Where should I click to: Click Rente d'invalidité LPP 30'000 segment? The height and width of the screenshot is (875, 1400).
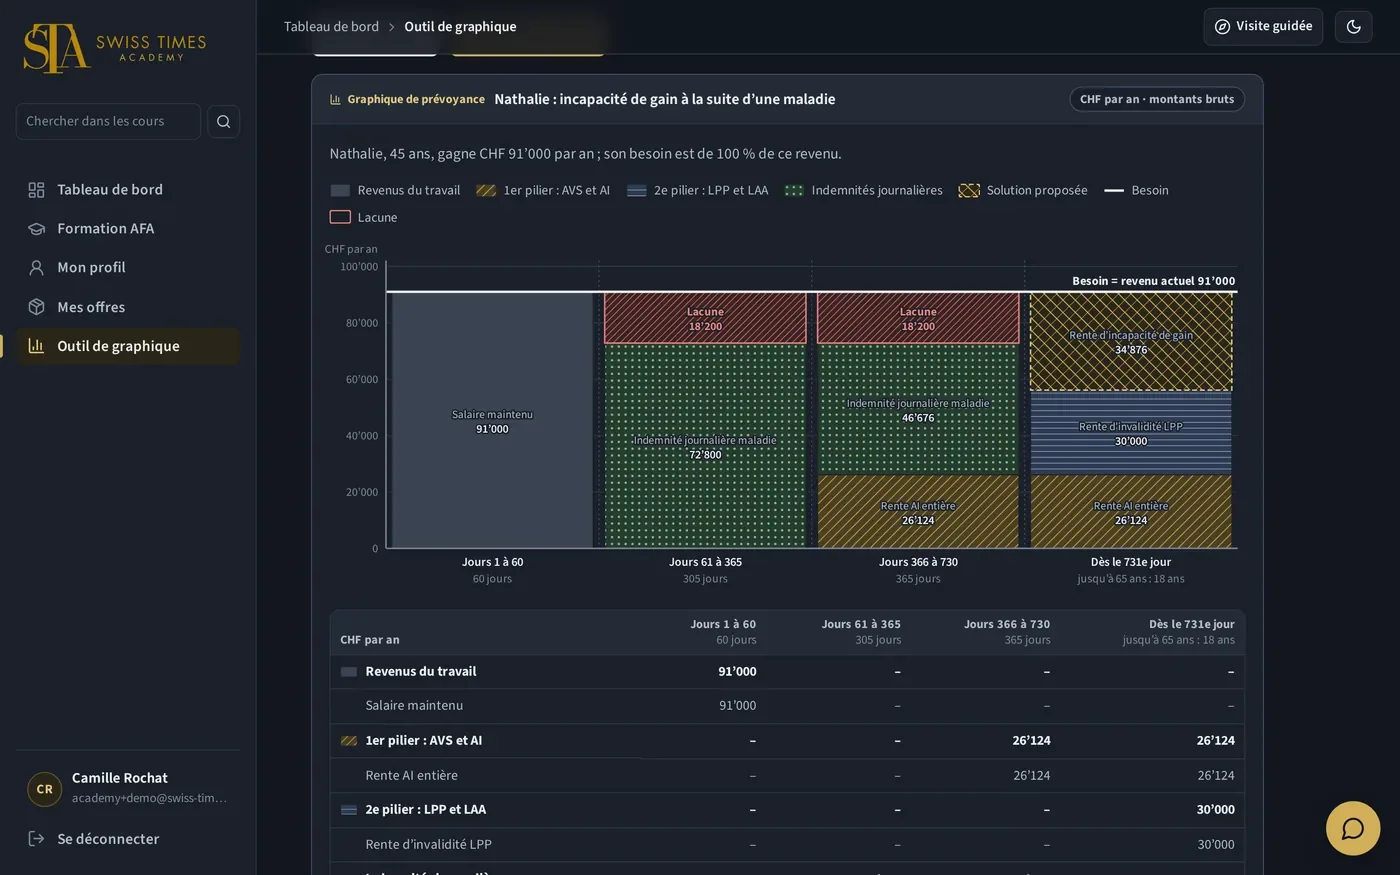[x=1131, y=433]
